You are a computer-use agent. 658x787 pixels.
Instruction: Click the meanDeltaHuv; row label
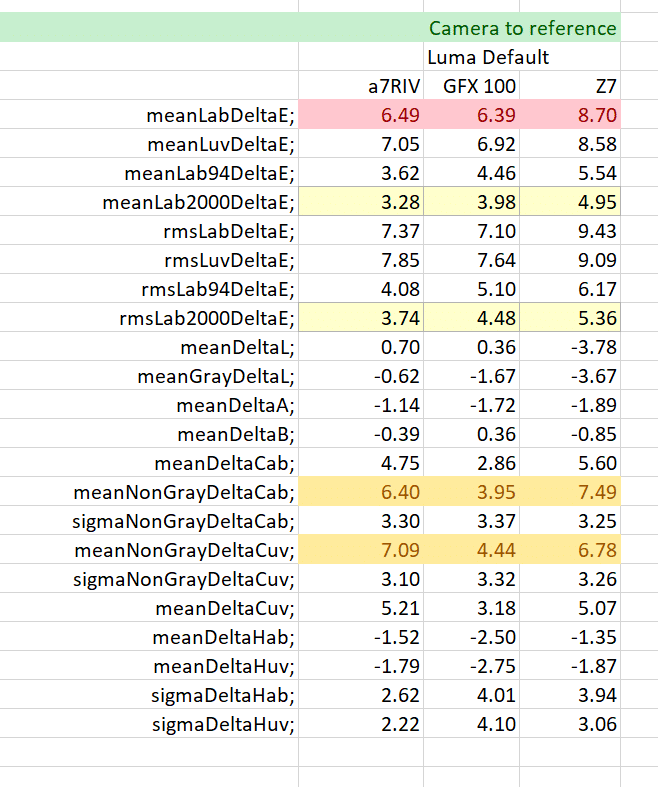point(224,667)
